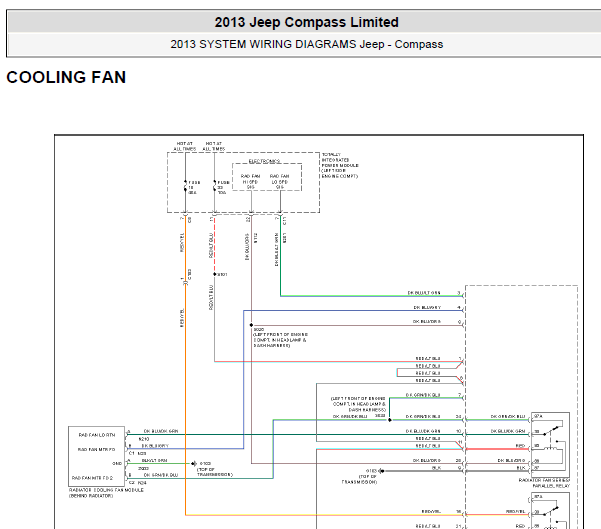Select the 'GND' label in fan module
This screenshot has height=529, width=601.
(117, 463)
